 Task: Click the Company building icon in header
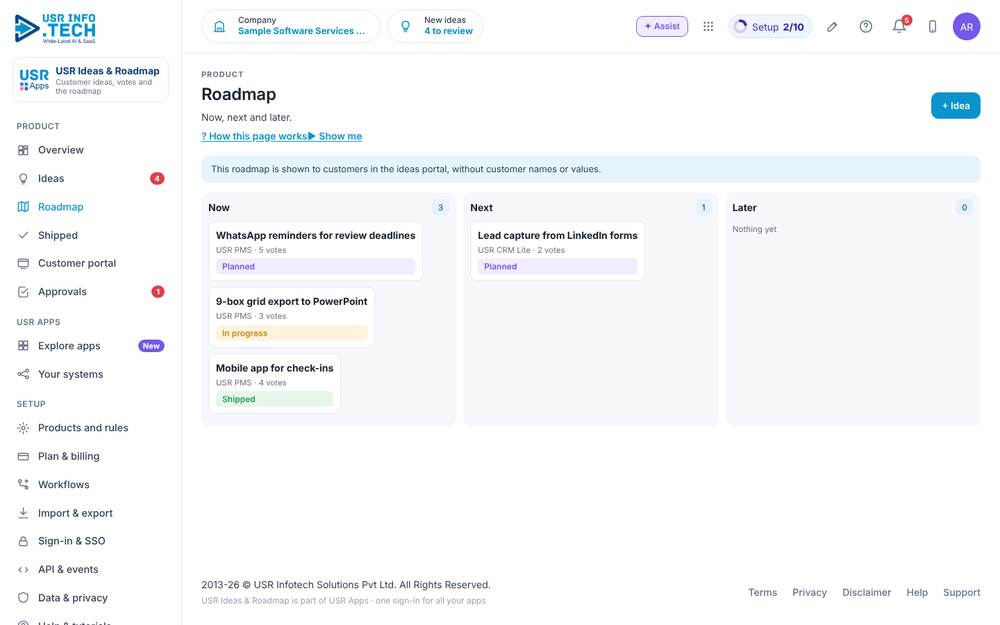[x=219, y=26]
